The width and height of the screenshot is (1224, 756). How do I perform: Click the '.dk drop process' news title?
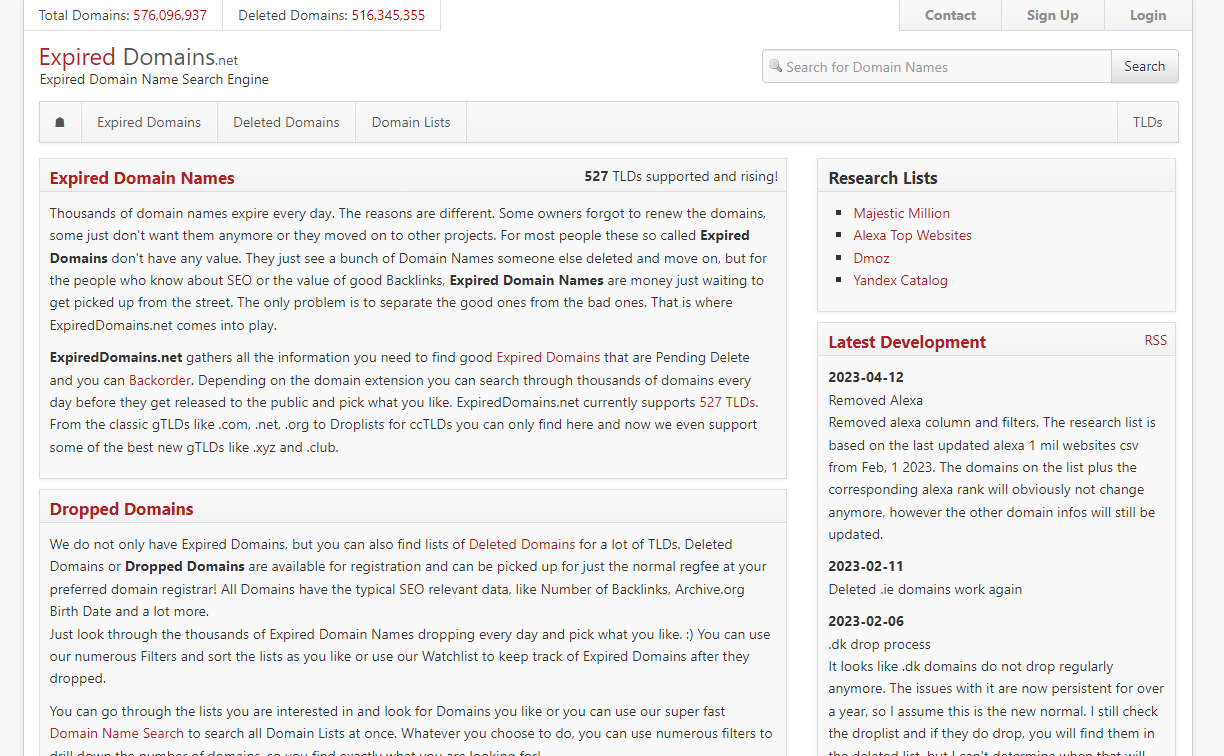880,644
